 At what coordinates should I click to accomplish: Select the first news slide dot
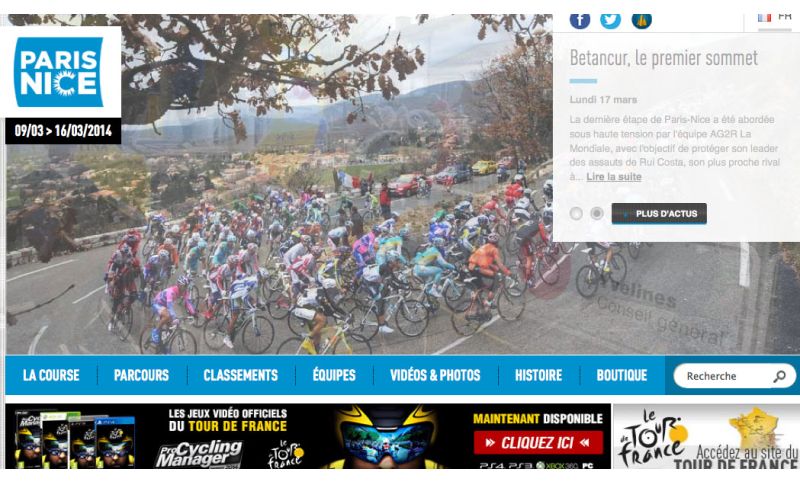point(576,213)
